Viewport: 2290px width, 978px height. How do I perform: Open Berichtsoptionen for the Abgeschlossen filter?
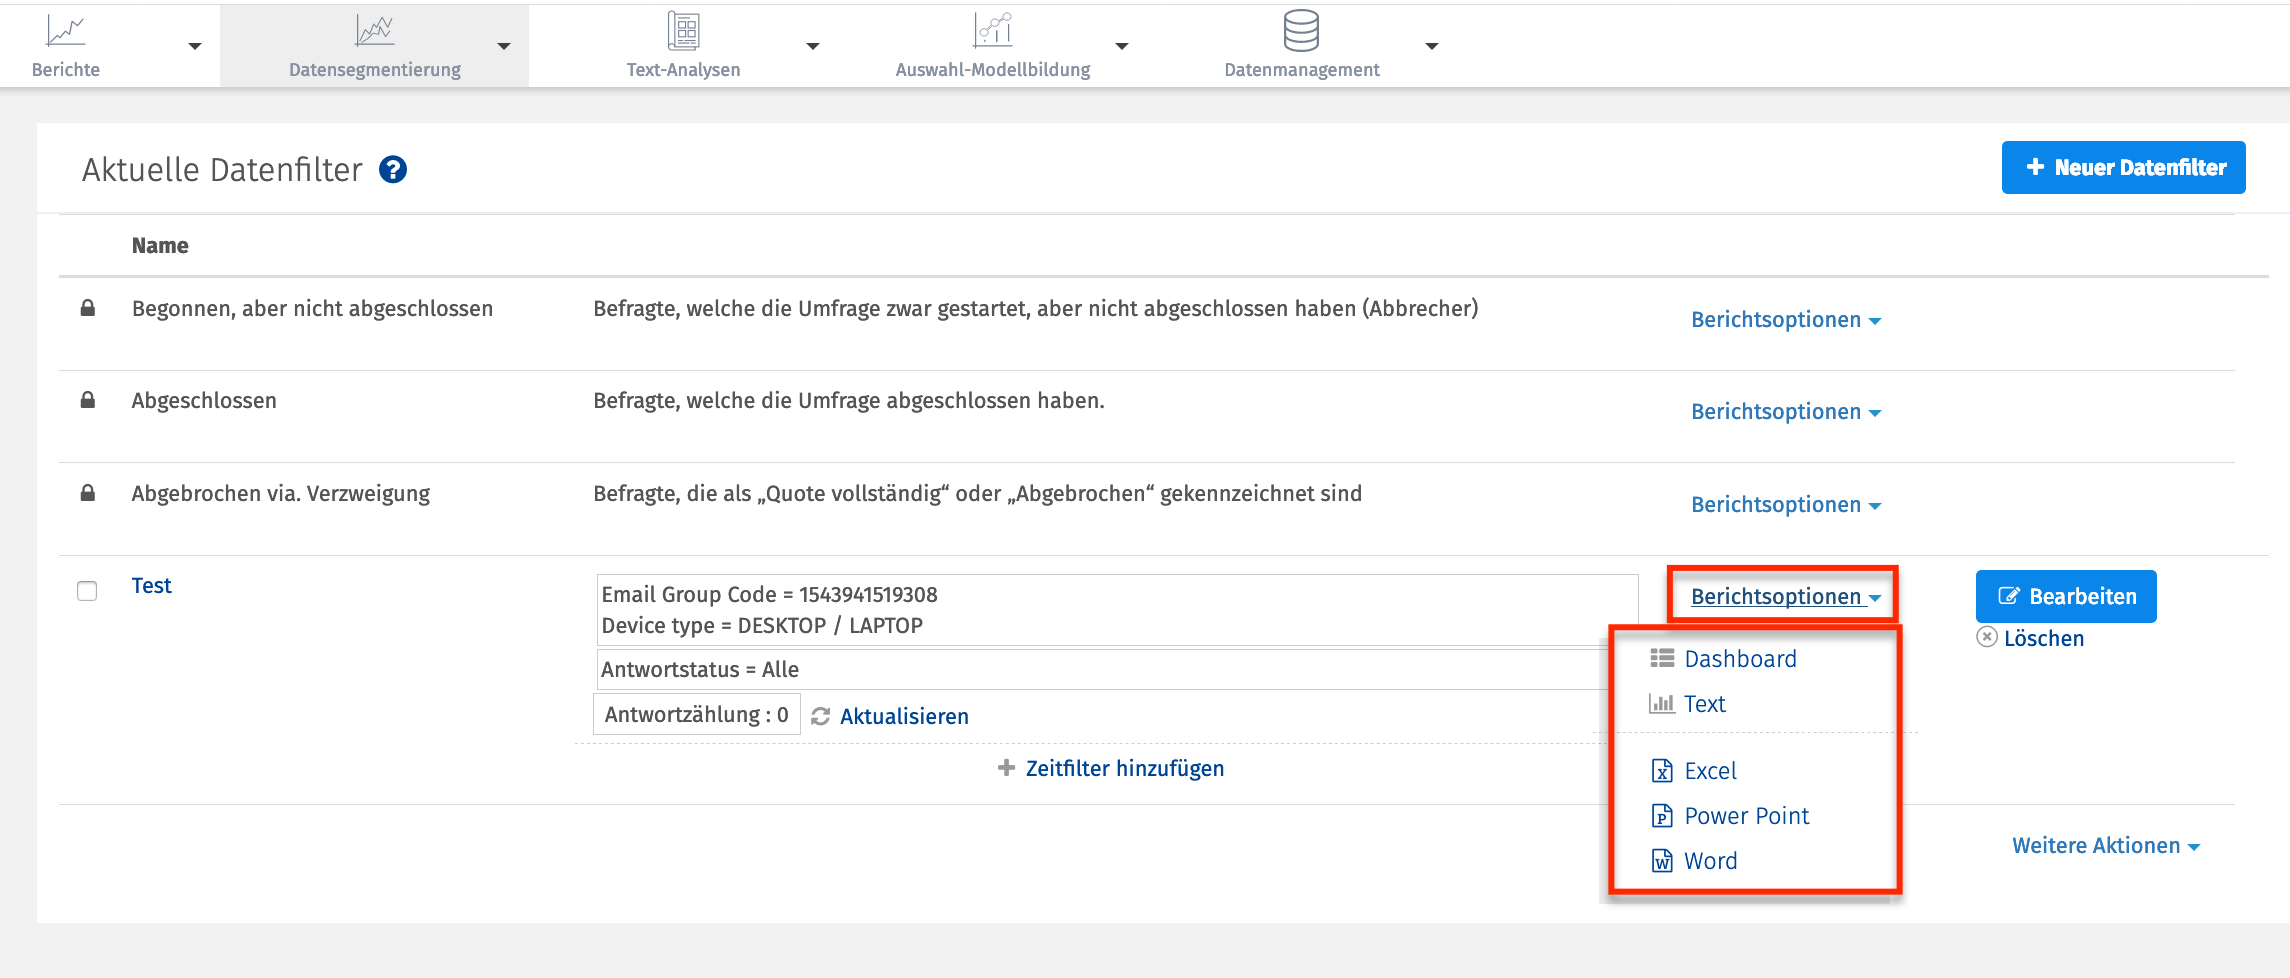[1786, 412]
